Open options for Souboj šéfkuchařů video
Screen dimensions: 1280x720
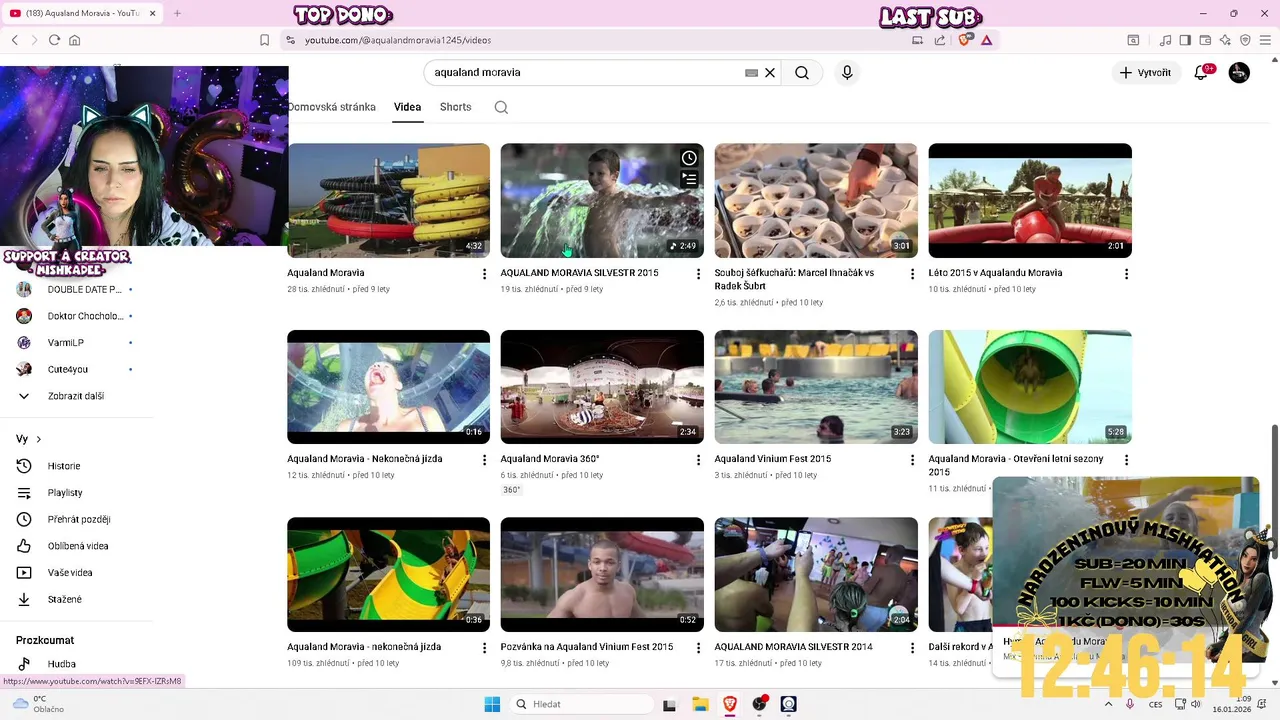click(912, 274)
